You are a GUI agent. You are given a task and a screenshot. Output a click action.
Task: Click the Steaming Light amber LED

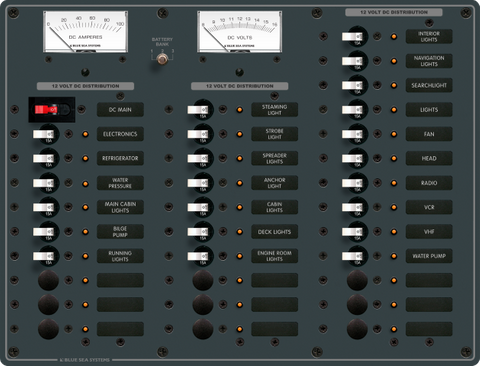click(x=240, y=110)
